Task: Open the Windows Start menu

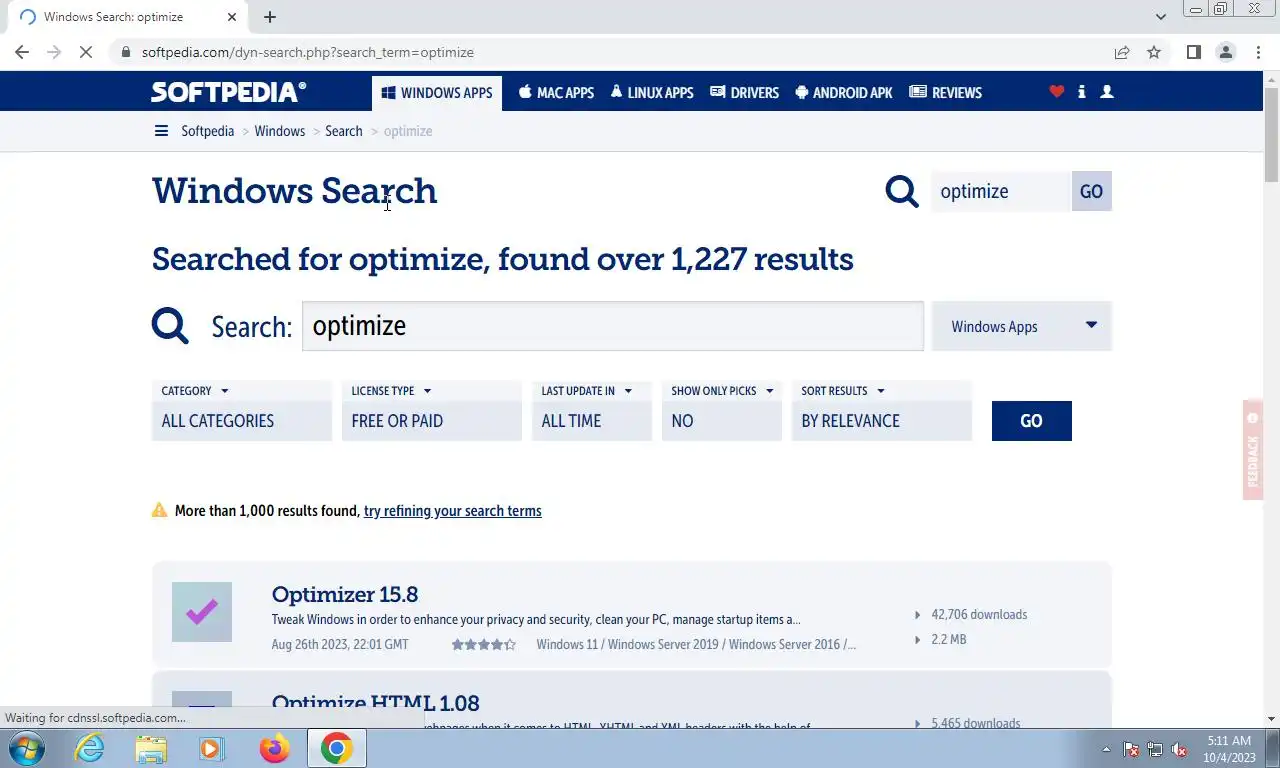Action: click(x=27, y=748)
